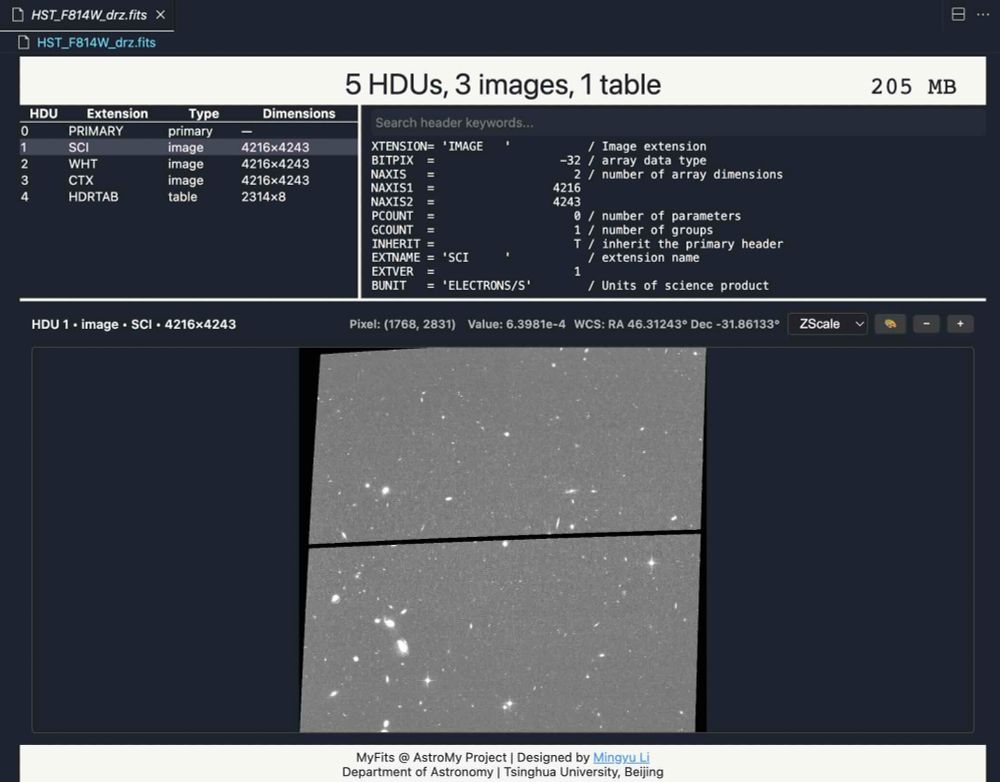The image size is (1000, 782).
Task: Click the XTENSION header line
Action: coord(538,146)
